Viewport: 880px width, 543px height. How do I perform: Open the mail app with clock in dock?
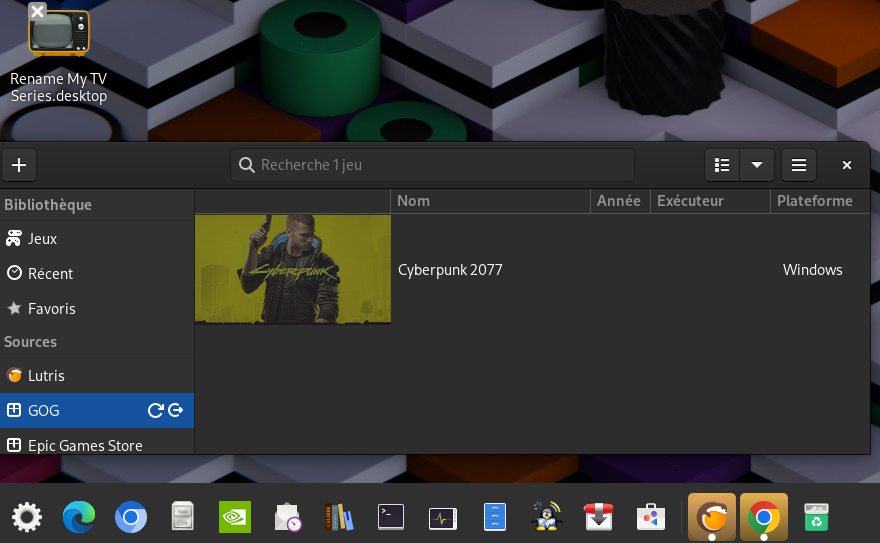click(287, 517)
